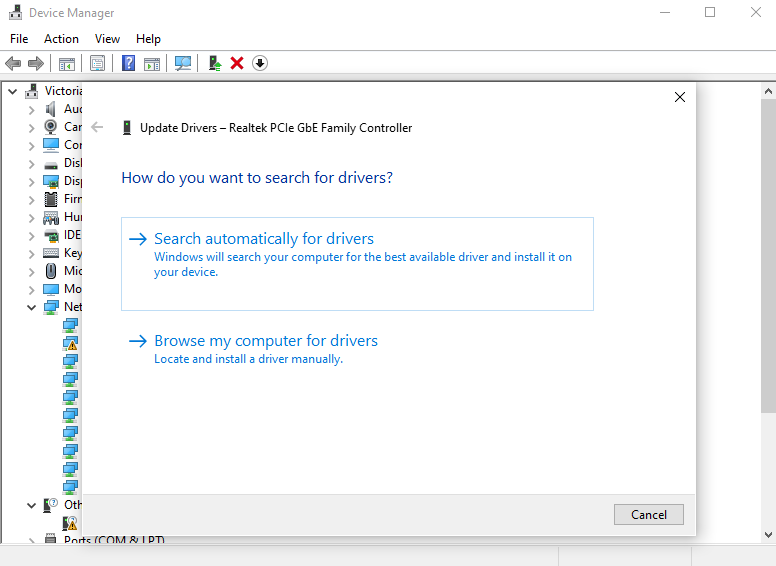Expand the Display adapters category chevron
The height and width of the screenshot is (566, 776).
32,182
